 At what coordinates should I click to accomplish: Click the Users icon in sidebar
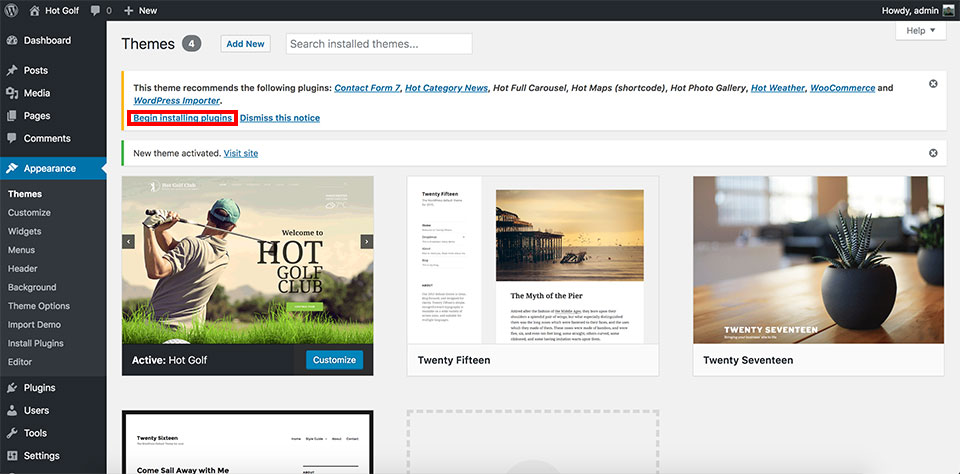[12, 410]
